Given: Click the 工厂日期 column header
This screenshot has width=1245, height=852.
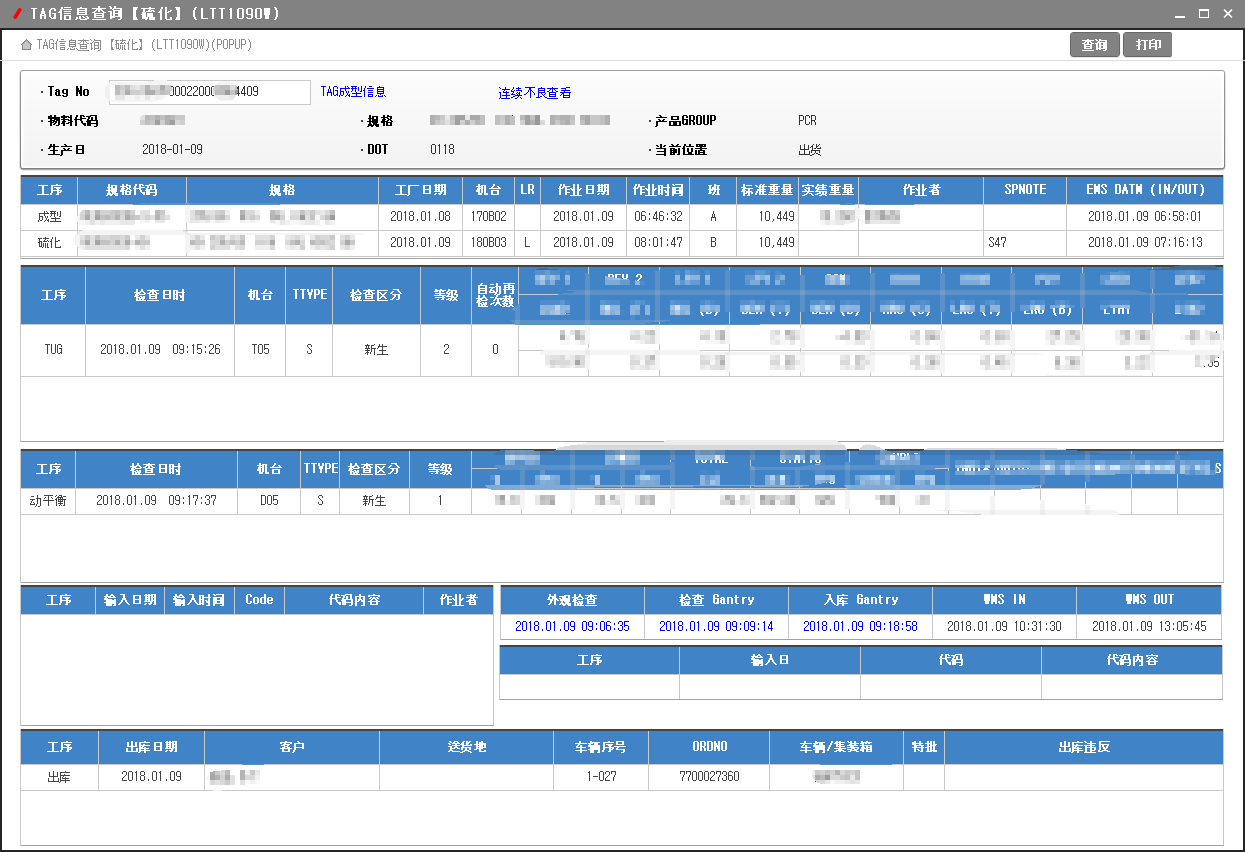Looking at the screenshot, I should [x=420, y=190].
